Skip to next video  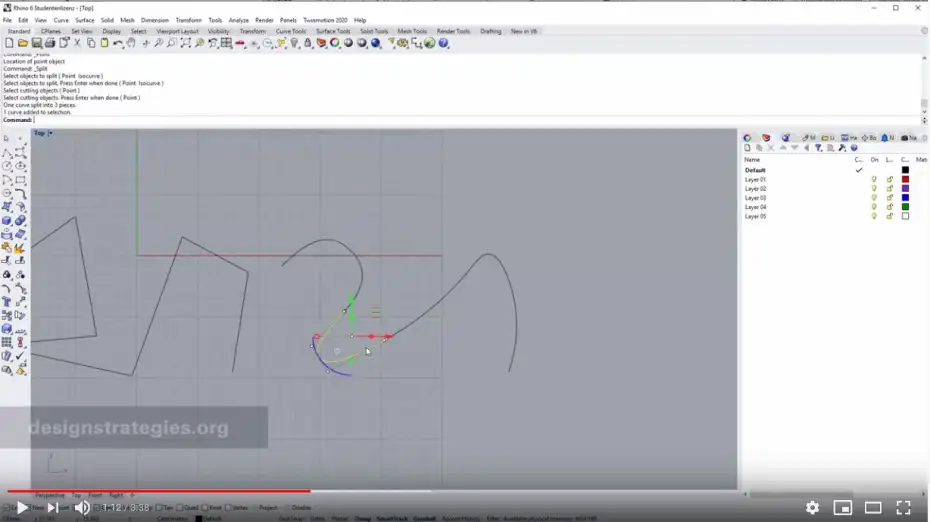pos(53,508)
